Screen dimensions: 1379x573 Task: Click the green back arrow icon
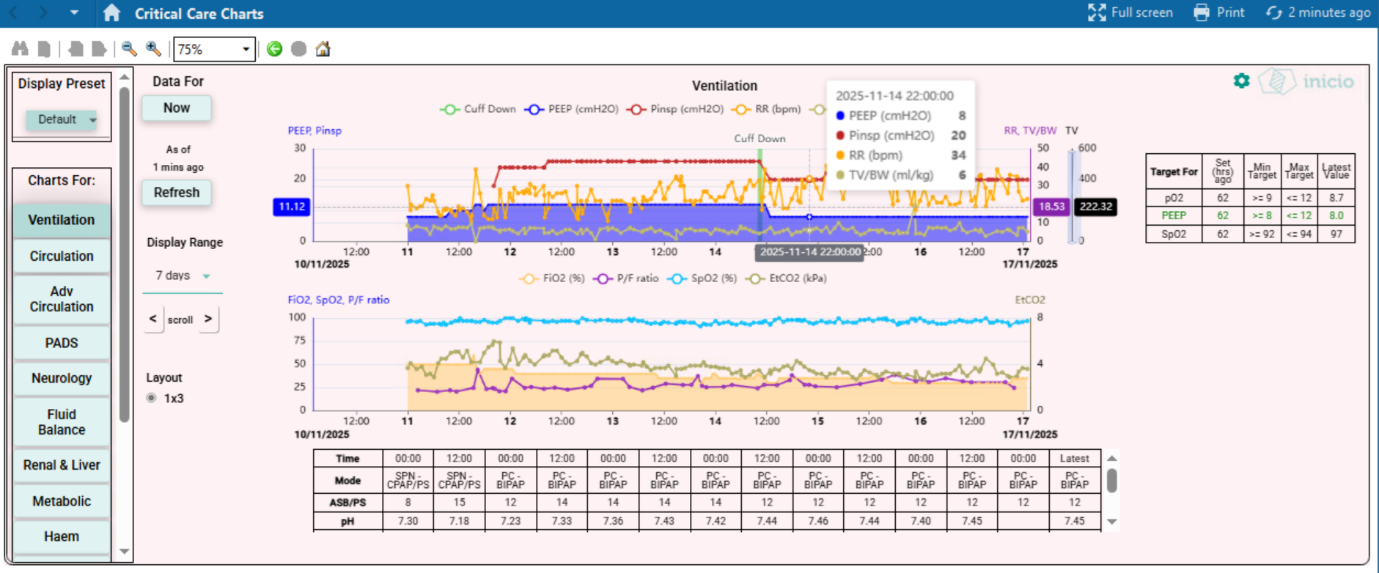pos(275,48)
